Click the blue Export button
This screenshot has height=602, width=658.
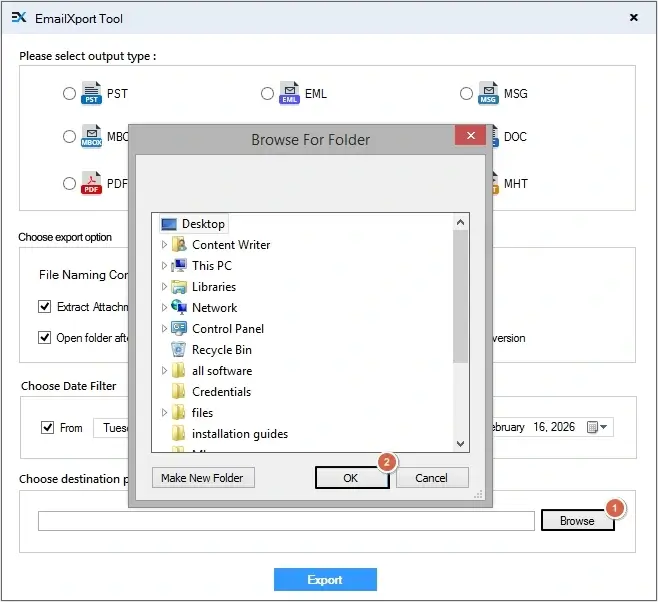[x=325, y=580]
